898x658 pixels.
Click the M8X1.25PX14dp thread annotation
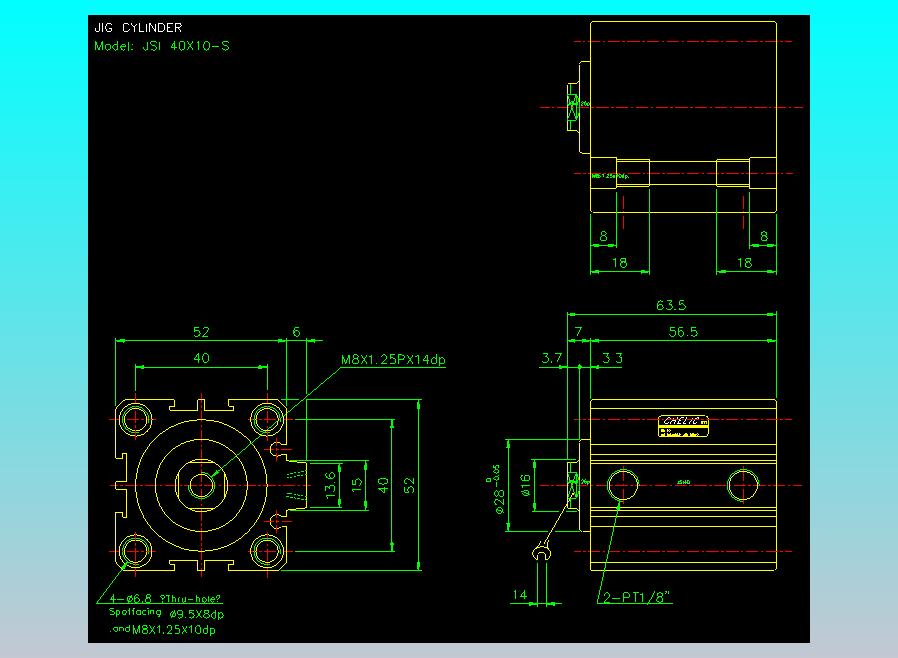pos(393,360)
